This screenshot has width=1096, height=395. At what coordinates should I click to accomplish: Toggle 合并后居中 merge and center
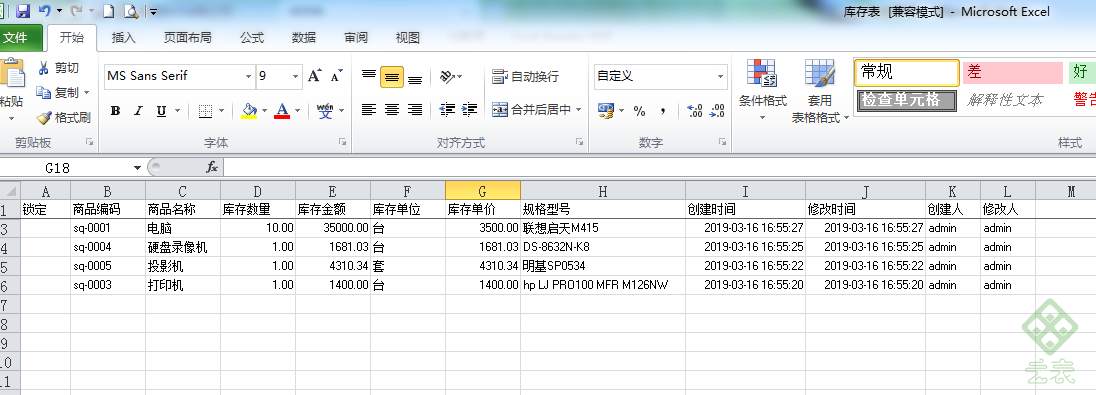coord(531,110)
